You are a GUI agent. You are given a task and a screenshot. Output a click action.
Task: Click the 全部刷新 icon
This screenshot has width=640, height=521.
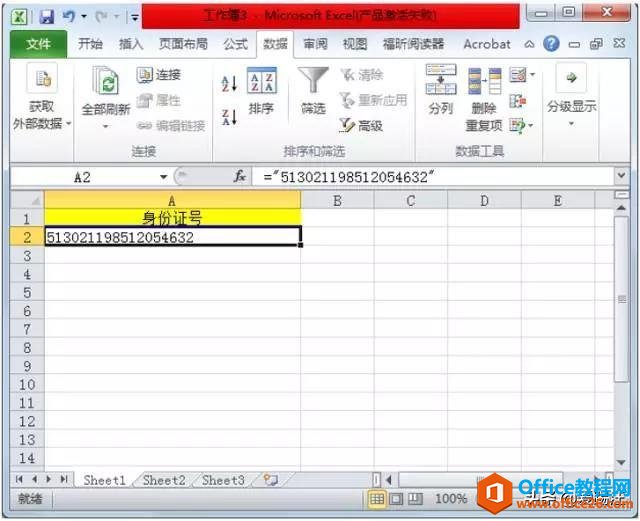[106, 82]
